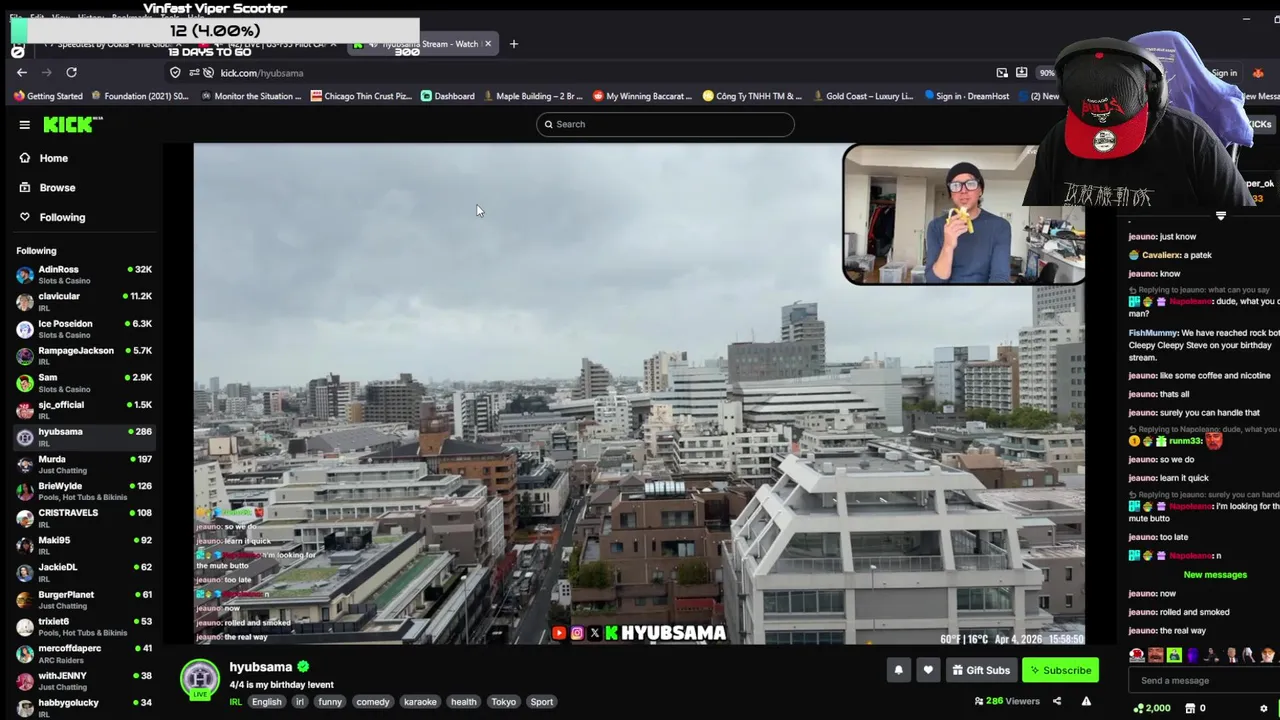Viewport: 1280px width, 720px height.
Task: Click the karaoke tag
Action: coord(420,702)
